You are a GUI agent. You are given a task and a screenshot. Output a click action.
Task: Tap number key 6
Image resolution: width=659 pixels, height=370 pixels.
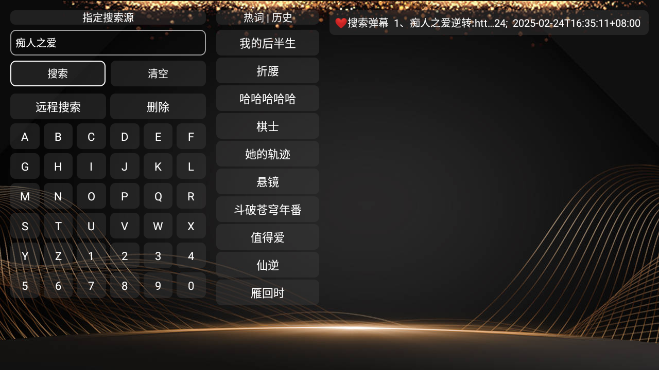click(x=58, y=286)
